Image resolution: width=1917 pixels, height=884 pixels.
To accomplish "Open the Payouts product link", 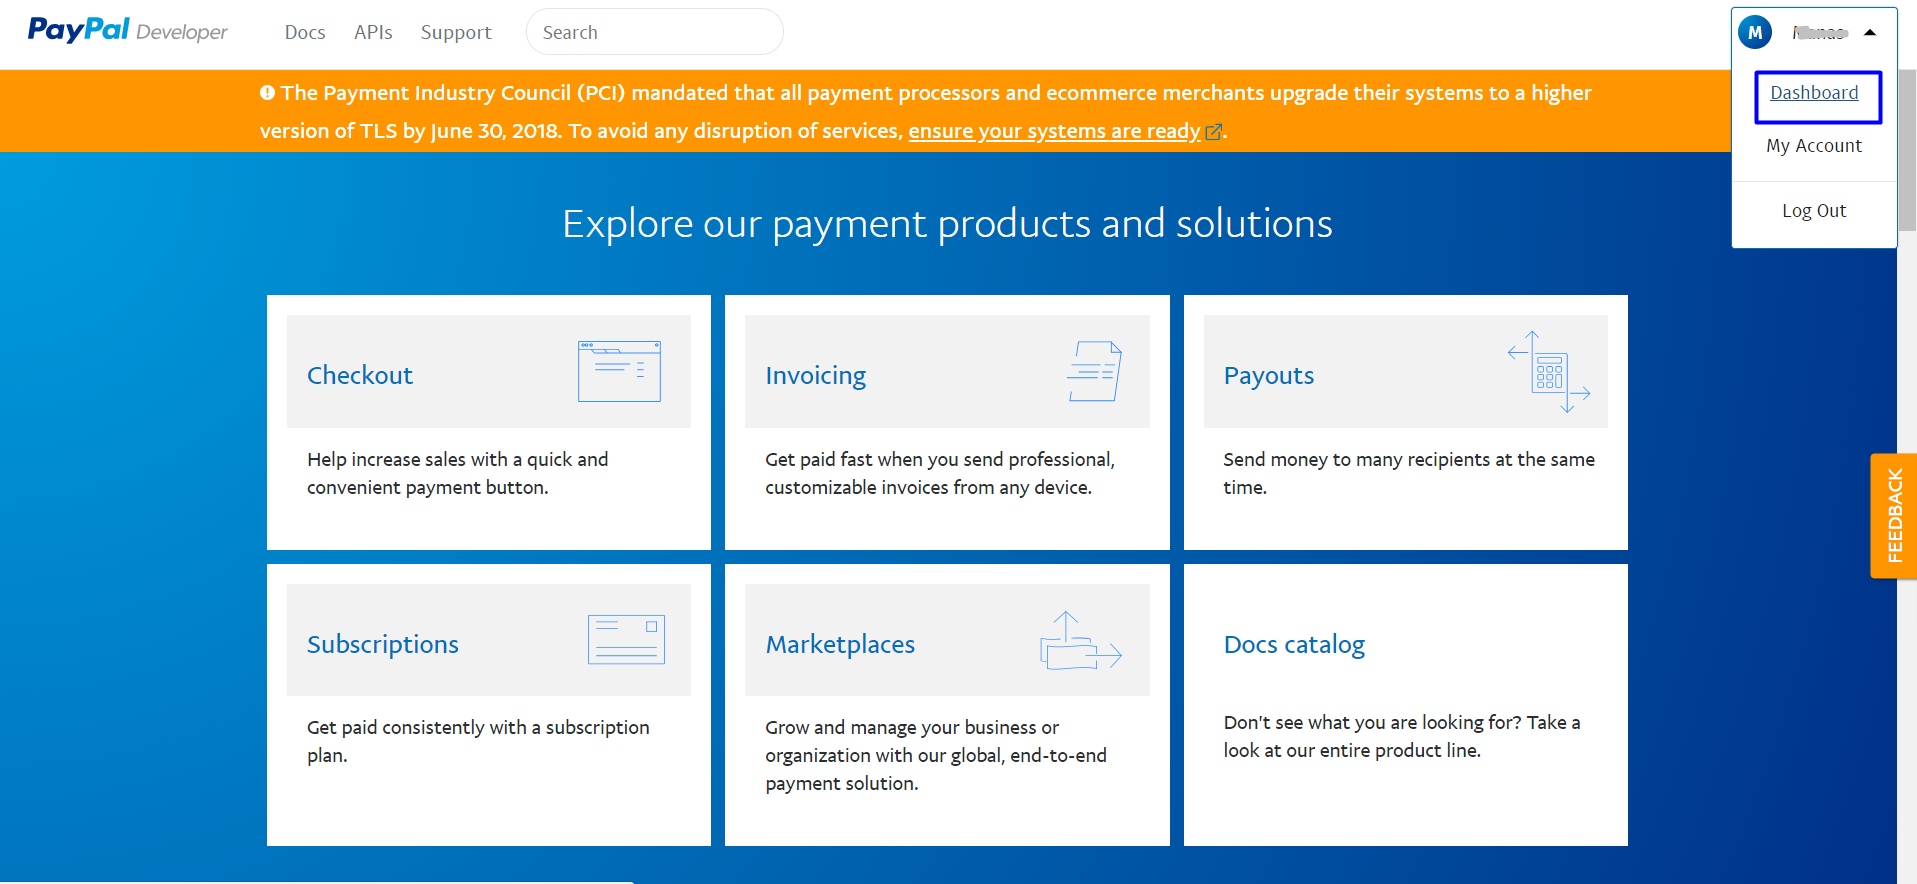I will click(1269, 375).
